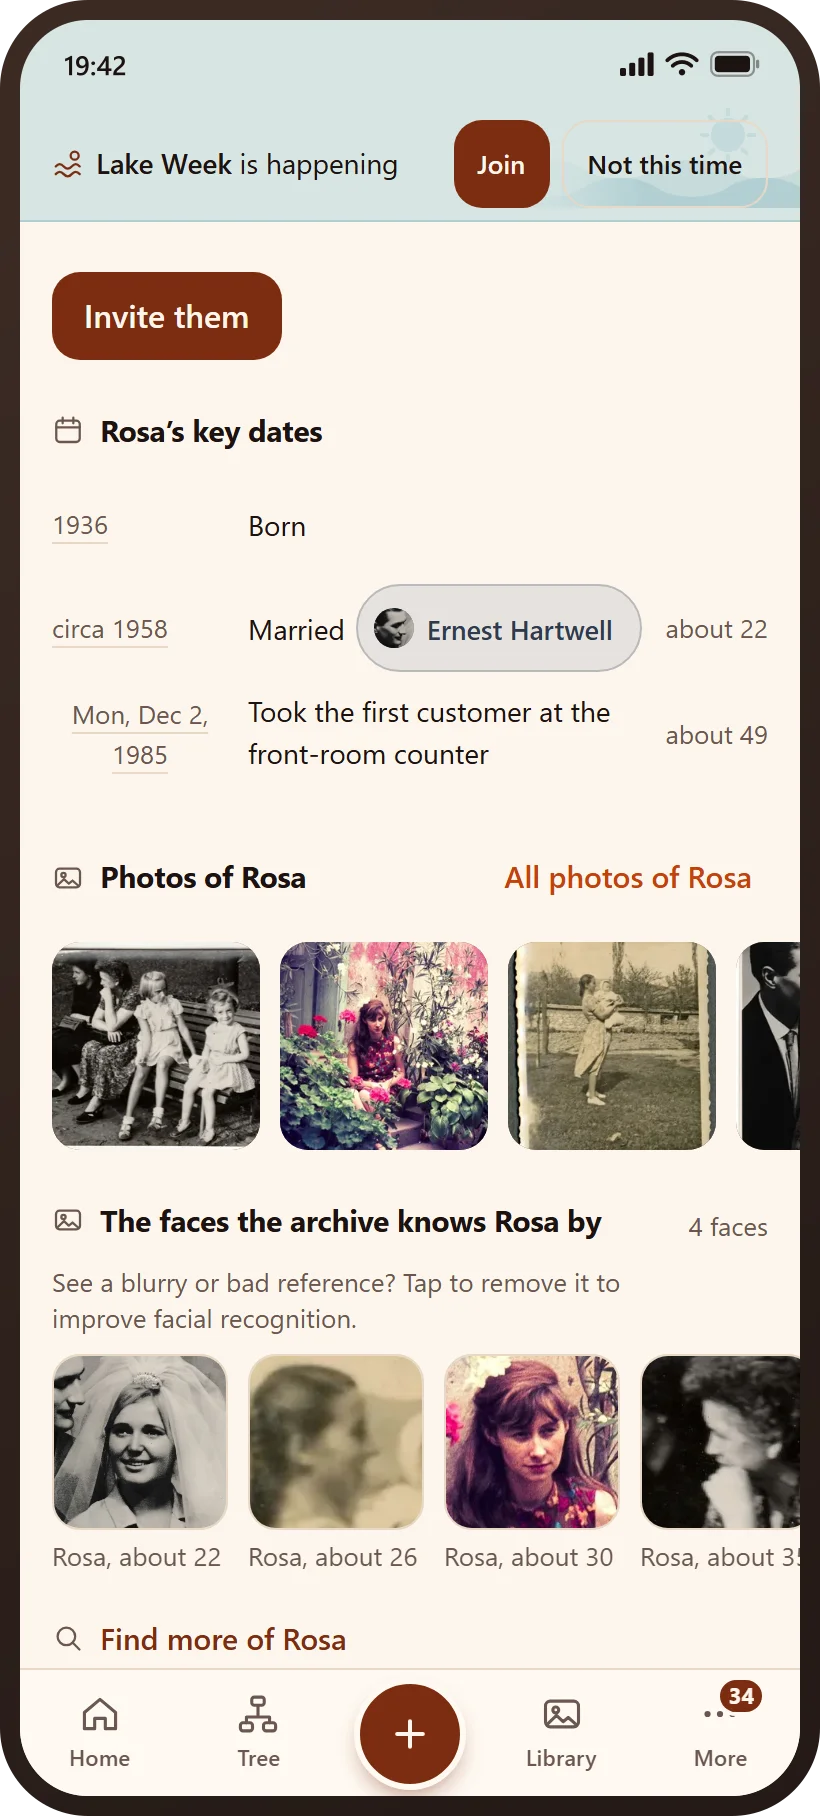Click the cellular signal icon
Viewport: 820px width, 1816px height.
tap(637, 65)
